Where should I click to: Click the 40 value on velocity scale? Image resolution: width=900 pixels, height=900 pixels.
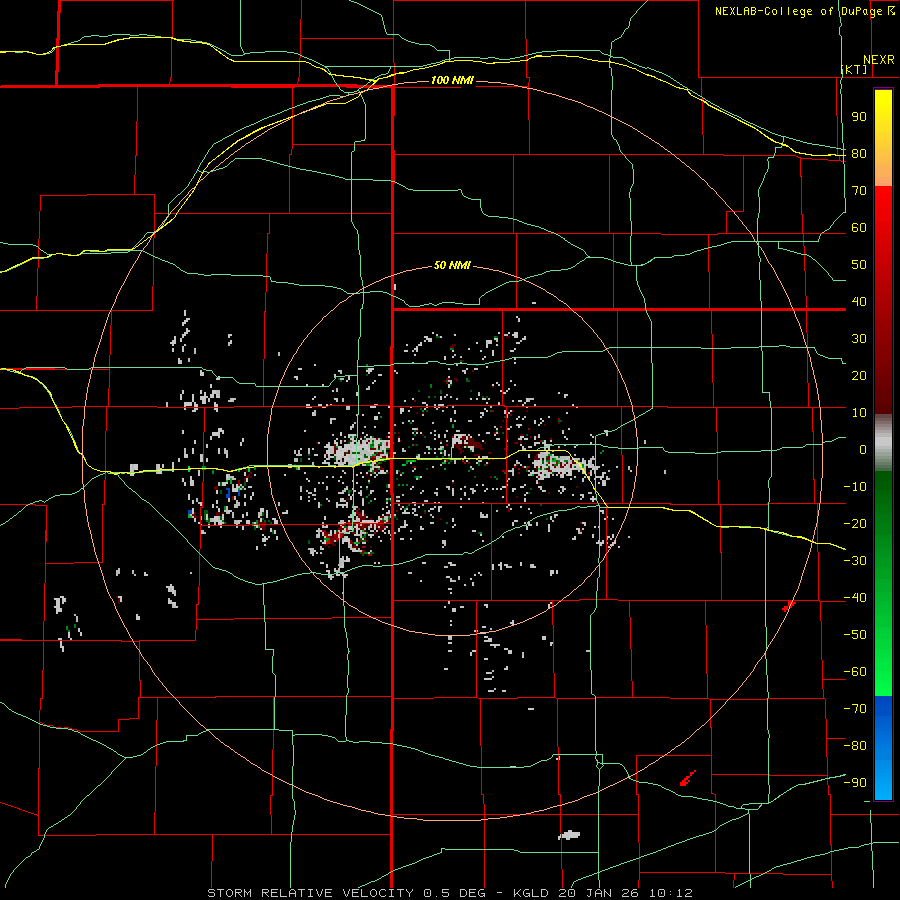(x=859, y=301)
